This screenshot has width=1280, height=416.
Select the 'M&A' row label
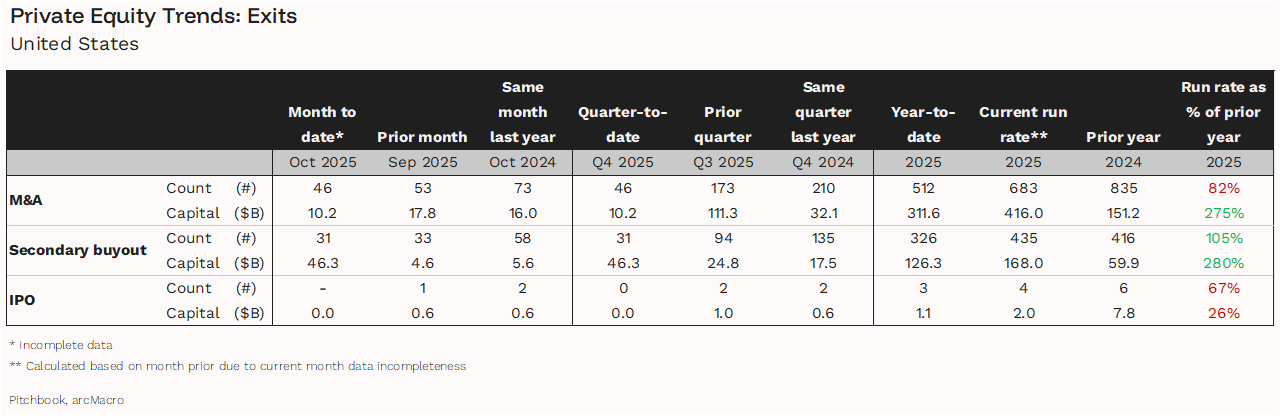26,200
